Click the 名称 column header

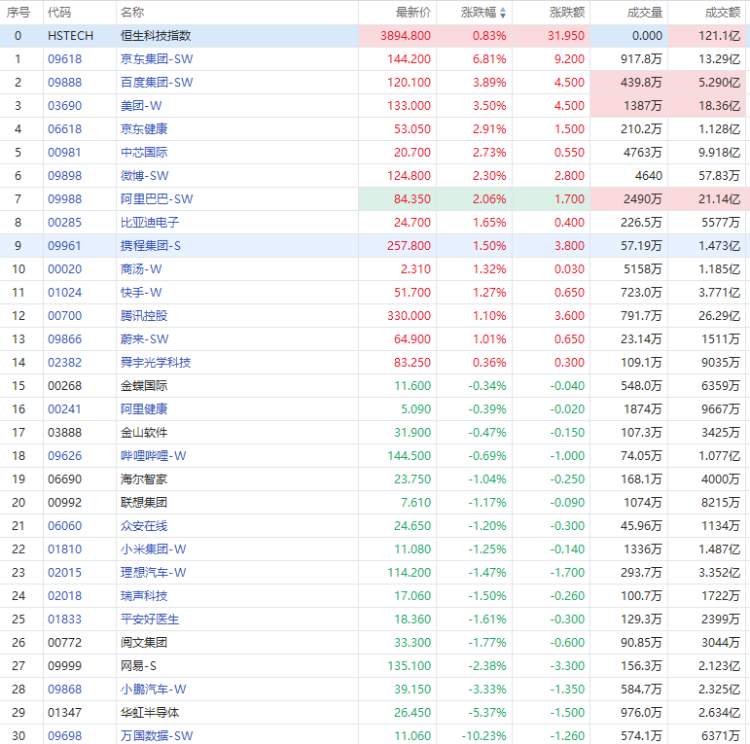pyautogui.click(x=132, y=12)
